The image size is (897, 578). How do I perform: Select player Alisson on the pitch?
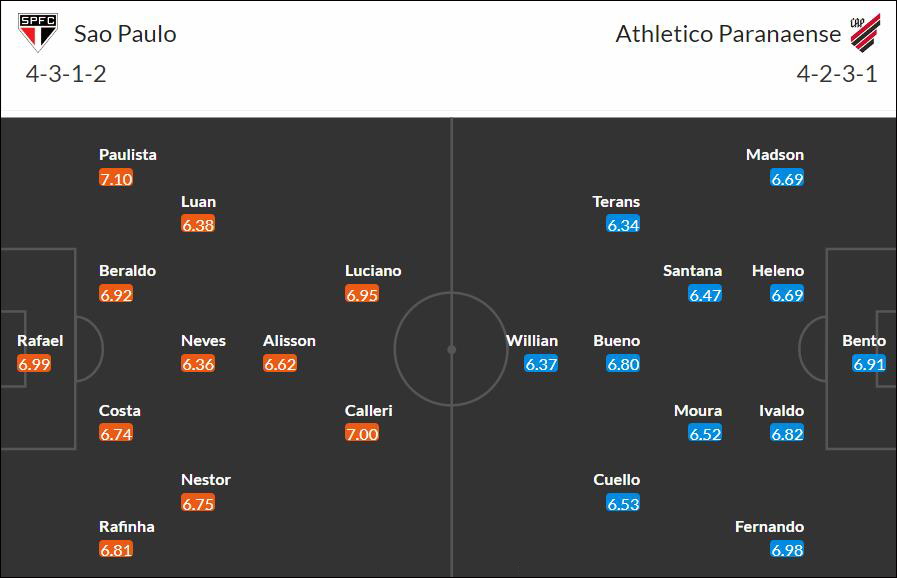coord(289,341)
